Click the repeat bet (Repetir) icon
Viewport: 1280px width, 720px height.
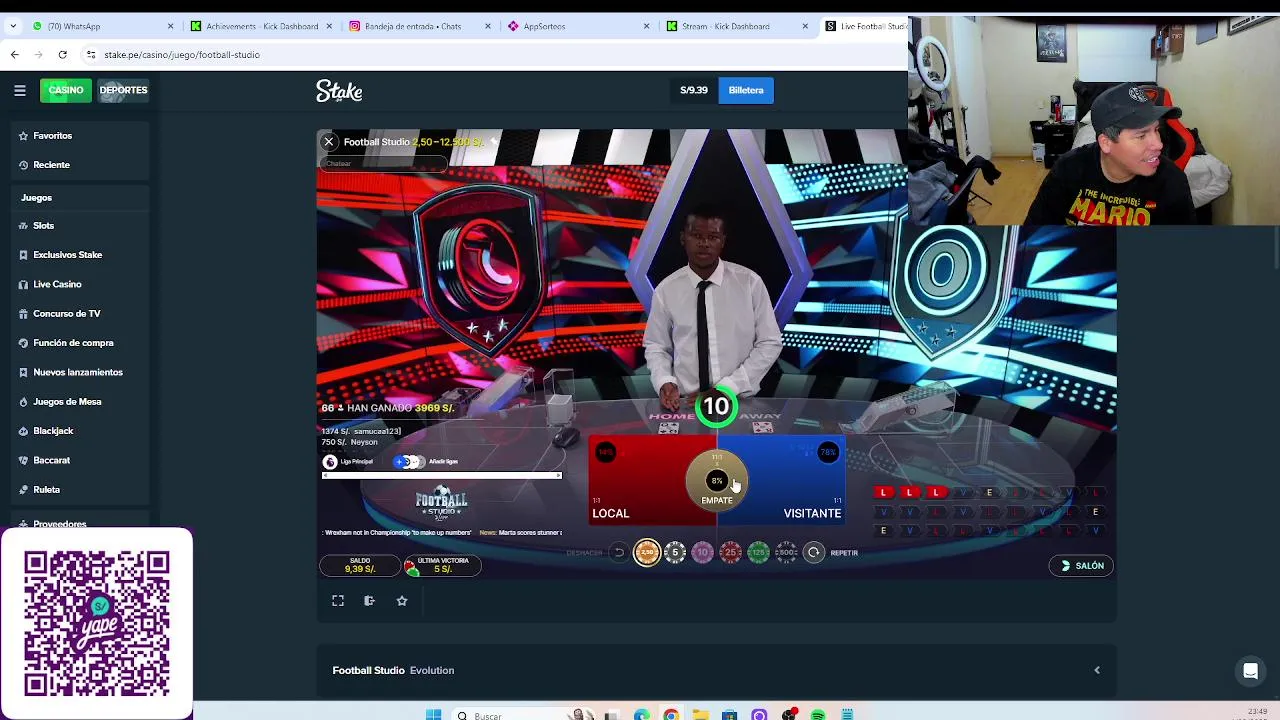814,552
